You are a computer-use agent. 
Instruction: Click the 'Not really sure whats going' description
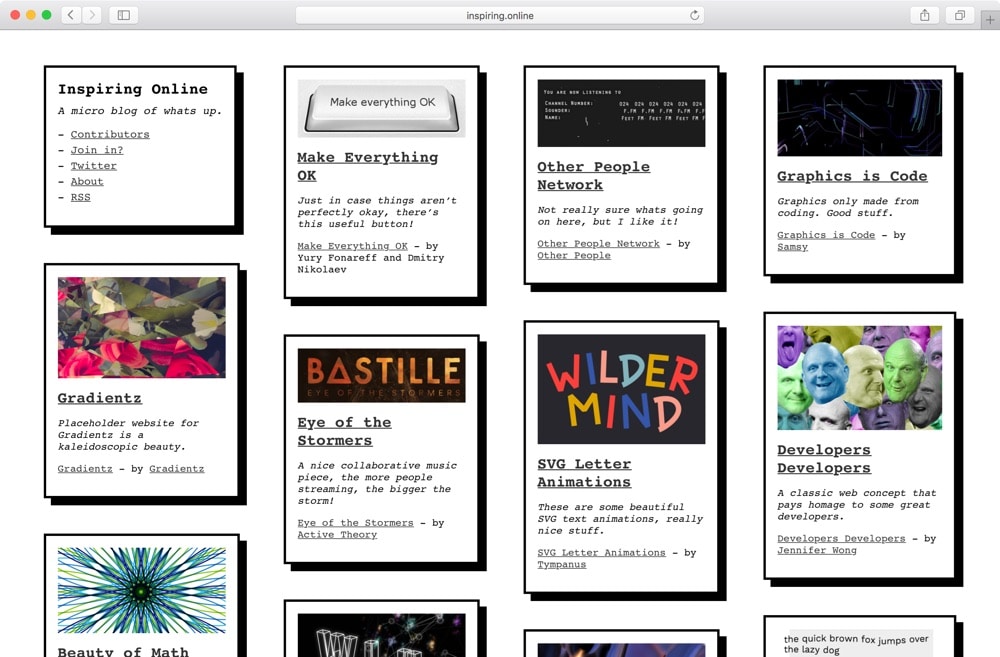tap(620, 216)
